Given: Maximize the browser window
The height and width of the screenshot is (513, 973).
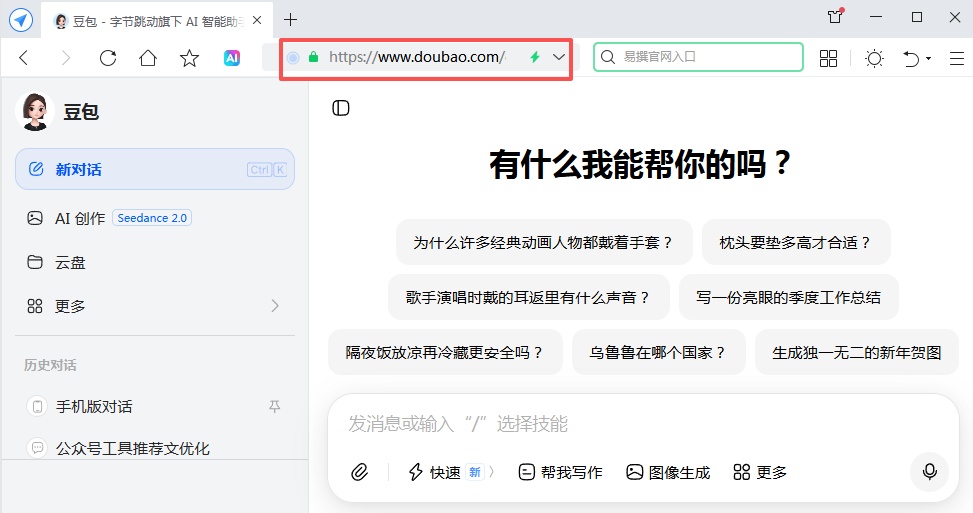Looking at the screenshot, I should pos(917,17).
